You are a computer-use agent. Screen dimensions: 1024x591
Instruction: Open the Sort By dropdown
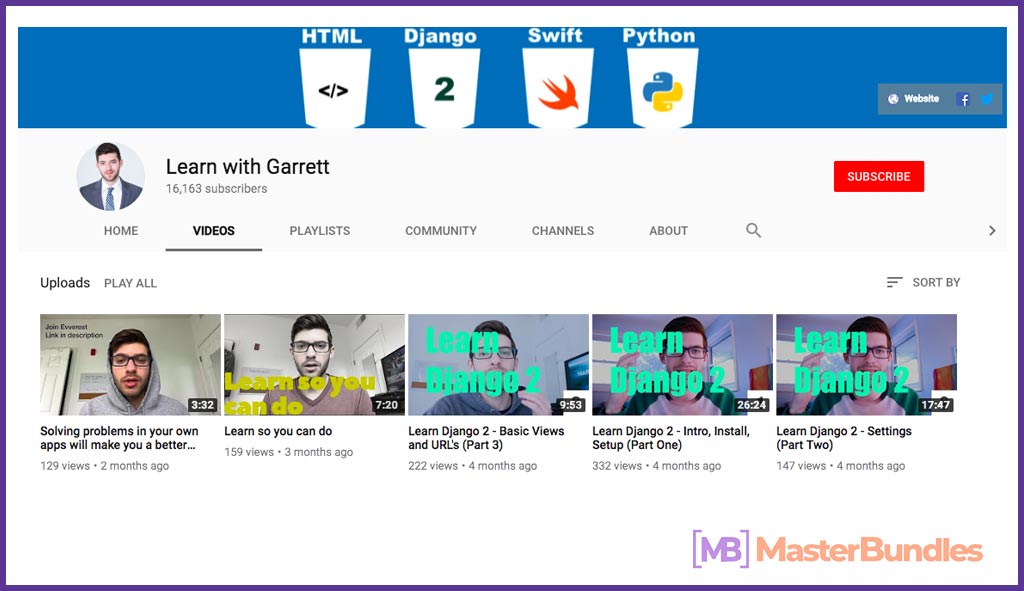[923, 282]
